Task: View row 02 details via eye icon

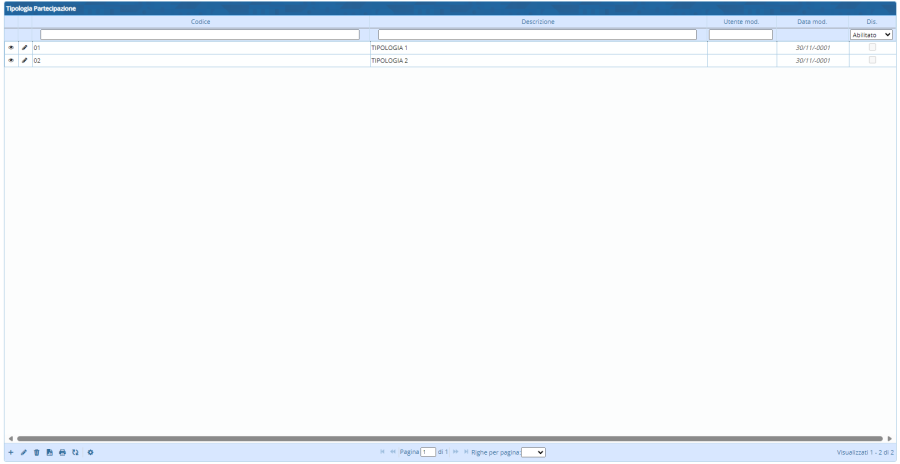Action: 11,60
